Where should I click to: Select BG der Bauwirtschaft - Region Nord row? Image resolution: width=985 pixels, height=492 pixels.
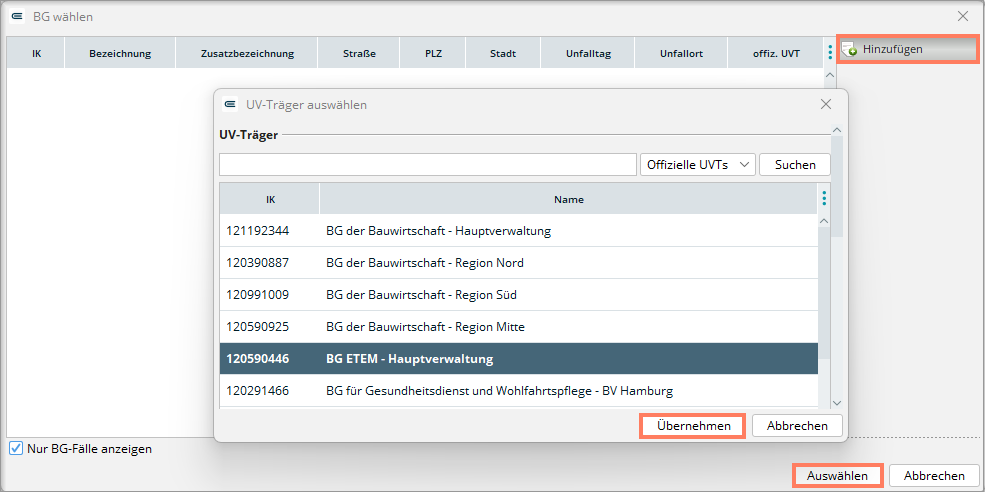click(518, 263)
